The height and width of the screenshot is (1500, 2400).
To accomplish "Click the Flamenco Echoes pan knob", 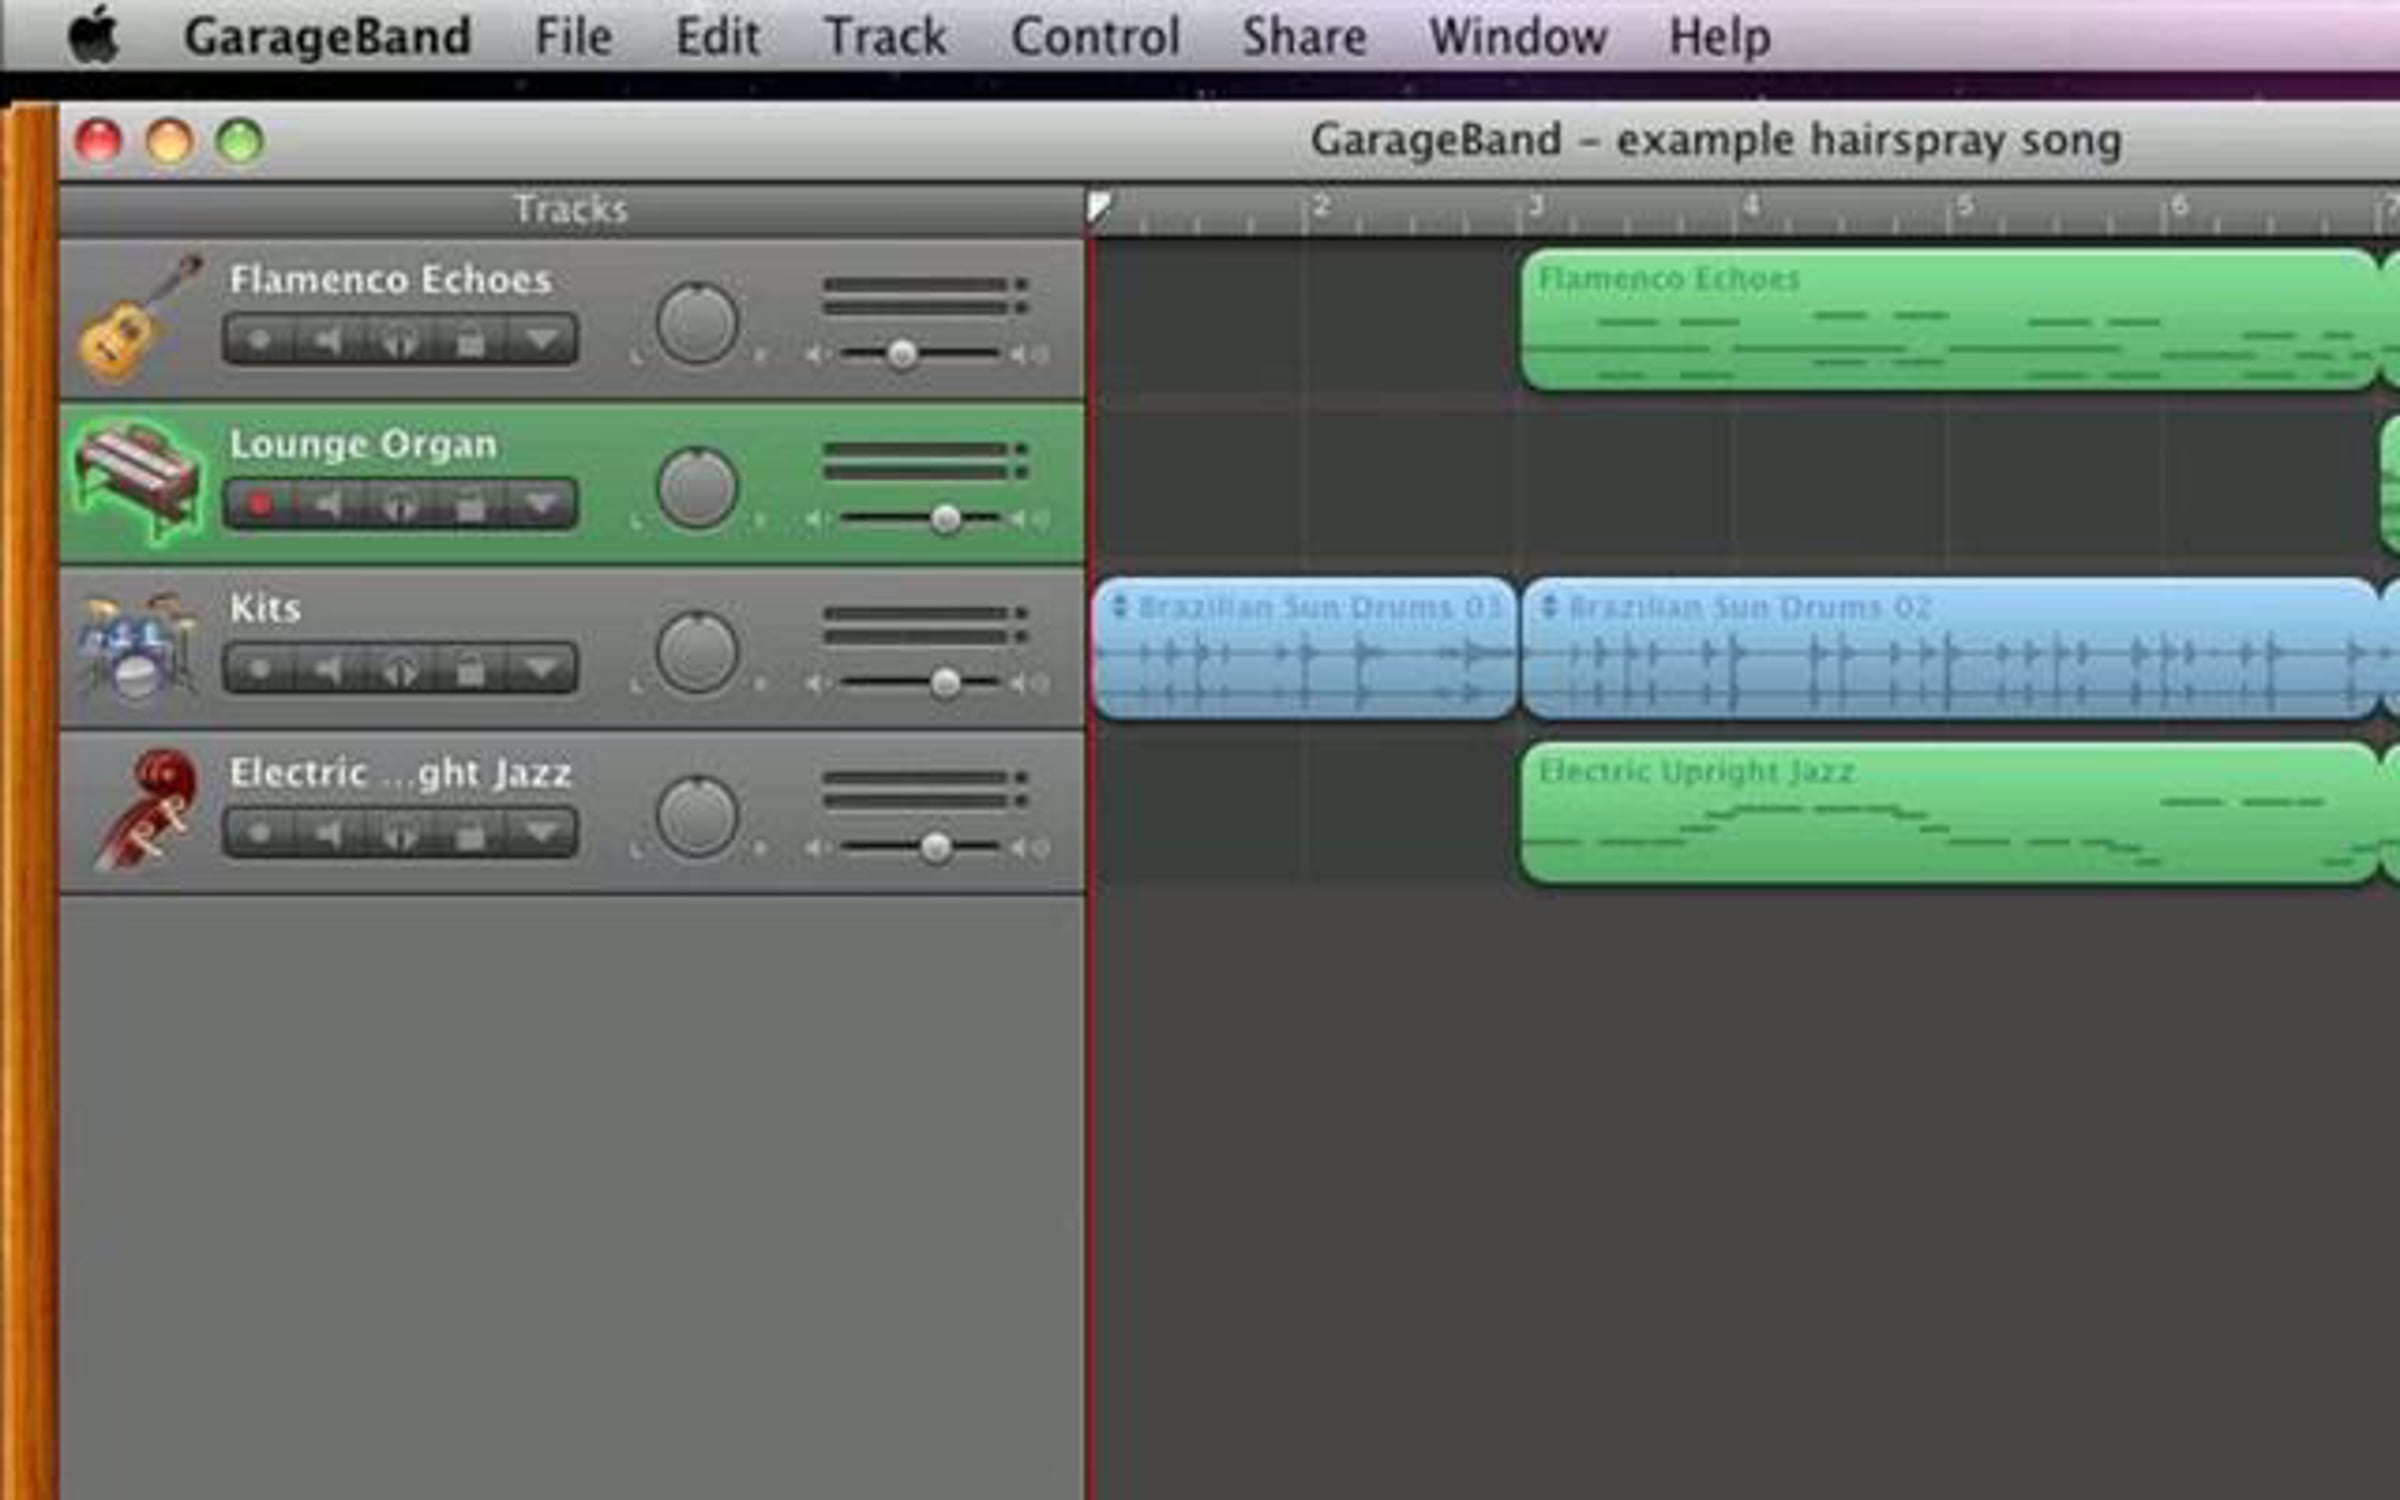I will tap(697, 323).
